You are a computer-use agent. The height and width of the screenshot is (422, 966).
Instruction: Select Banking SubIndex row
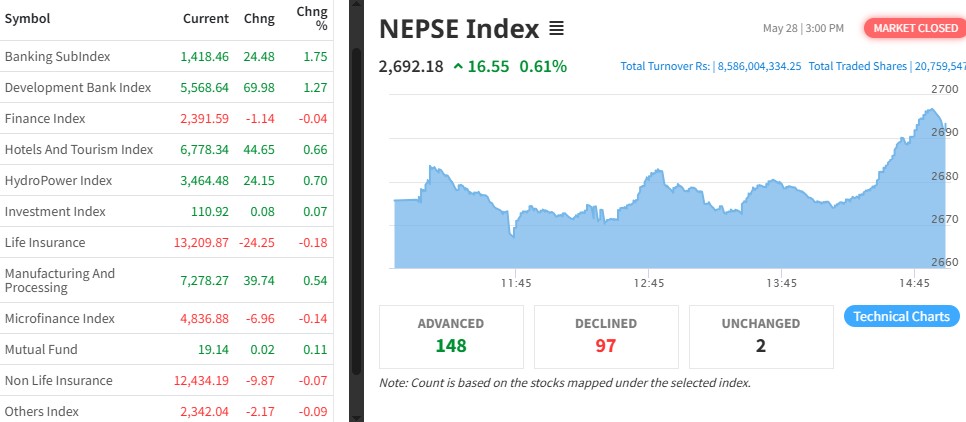pos(58,56)
